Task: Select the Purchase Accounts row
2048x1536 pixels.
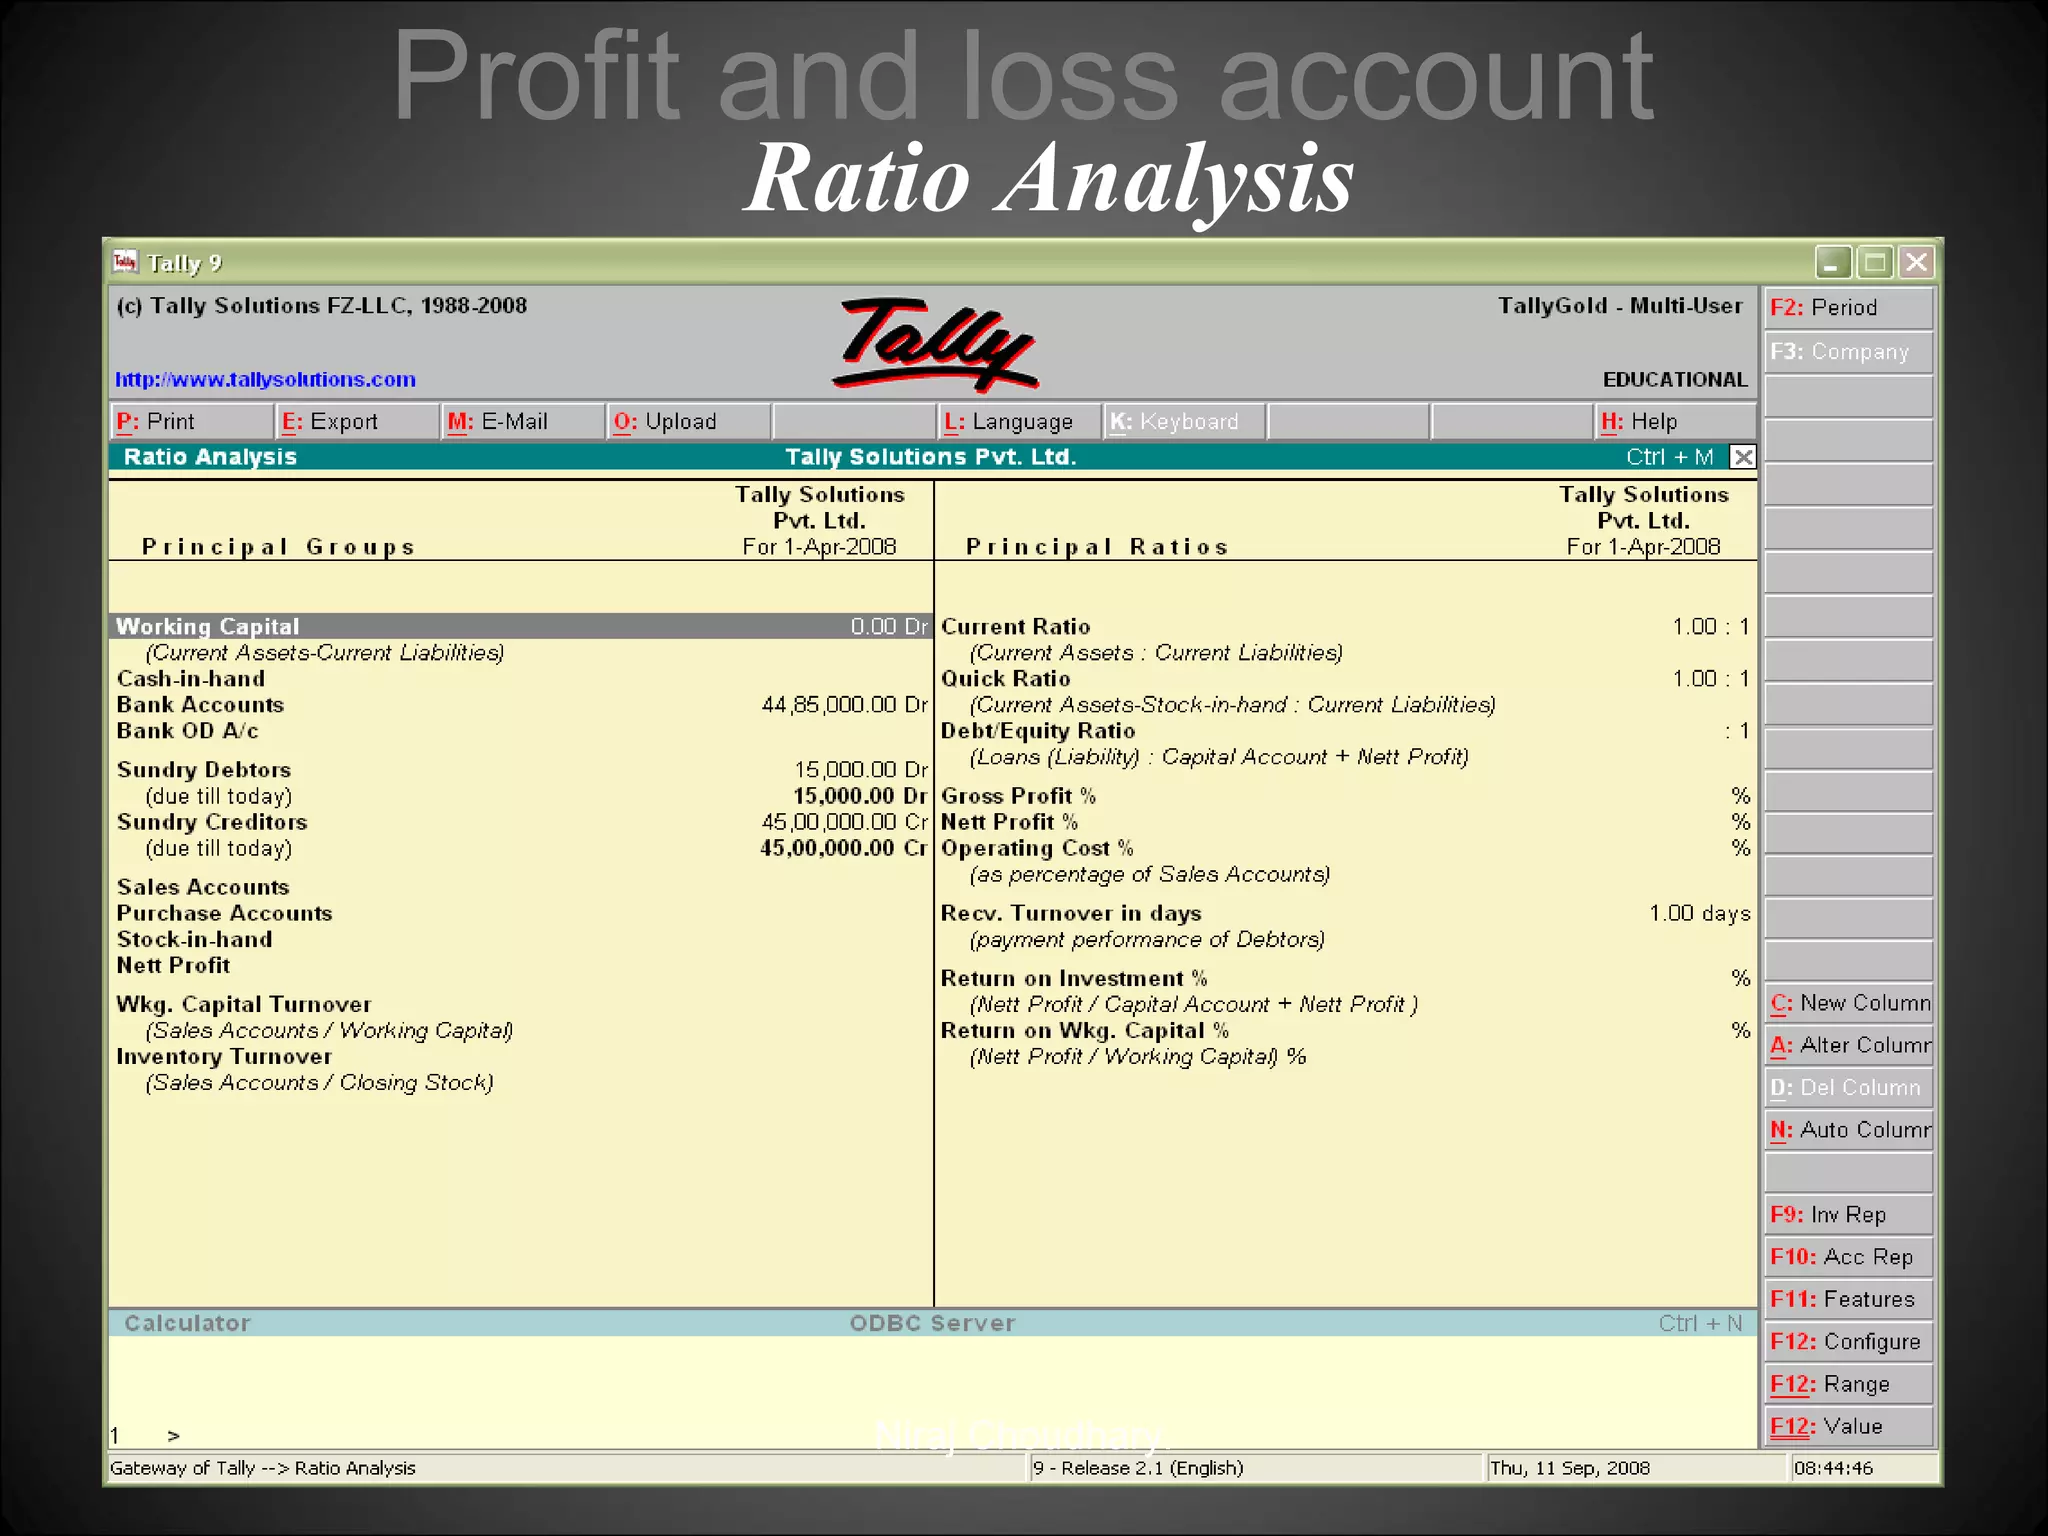Action: coord(521,913)
